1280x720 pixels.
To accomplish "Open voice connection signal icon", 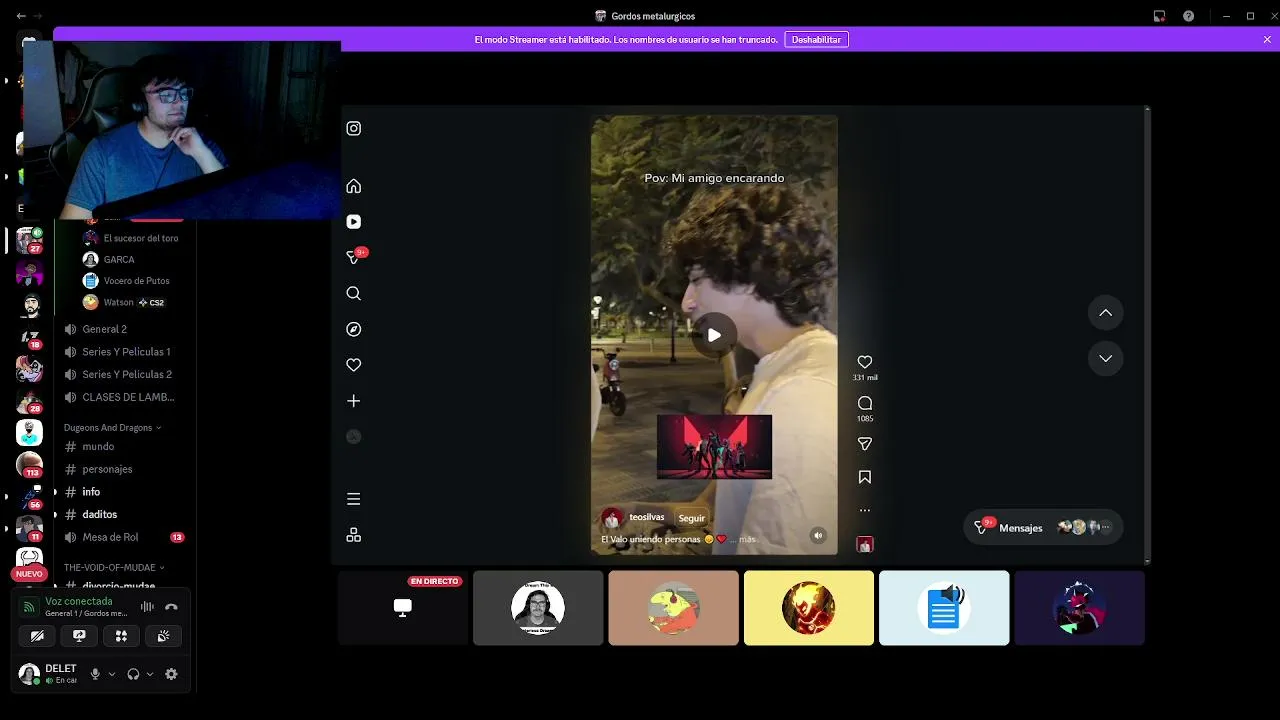I will (29, 606).
